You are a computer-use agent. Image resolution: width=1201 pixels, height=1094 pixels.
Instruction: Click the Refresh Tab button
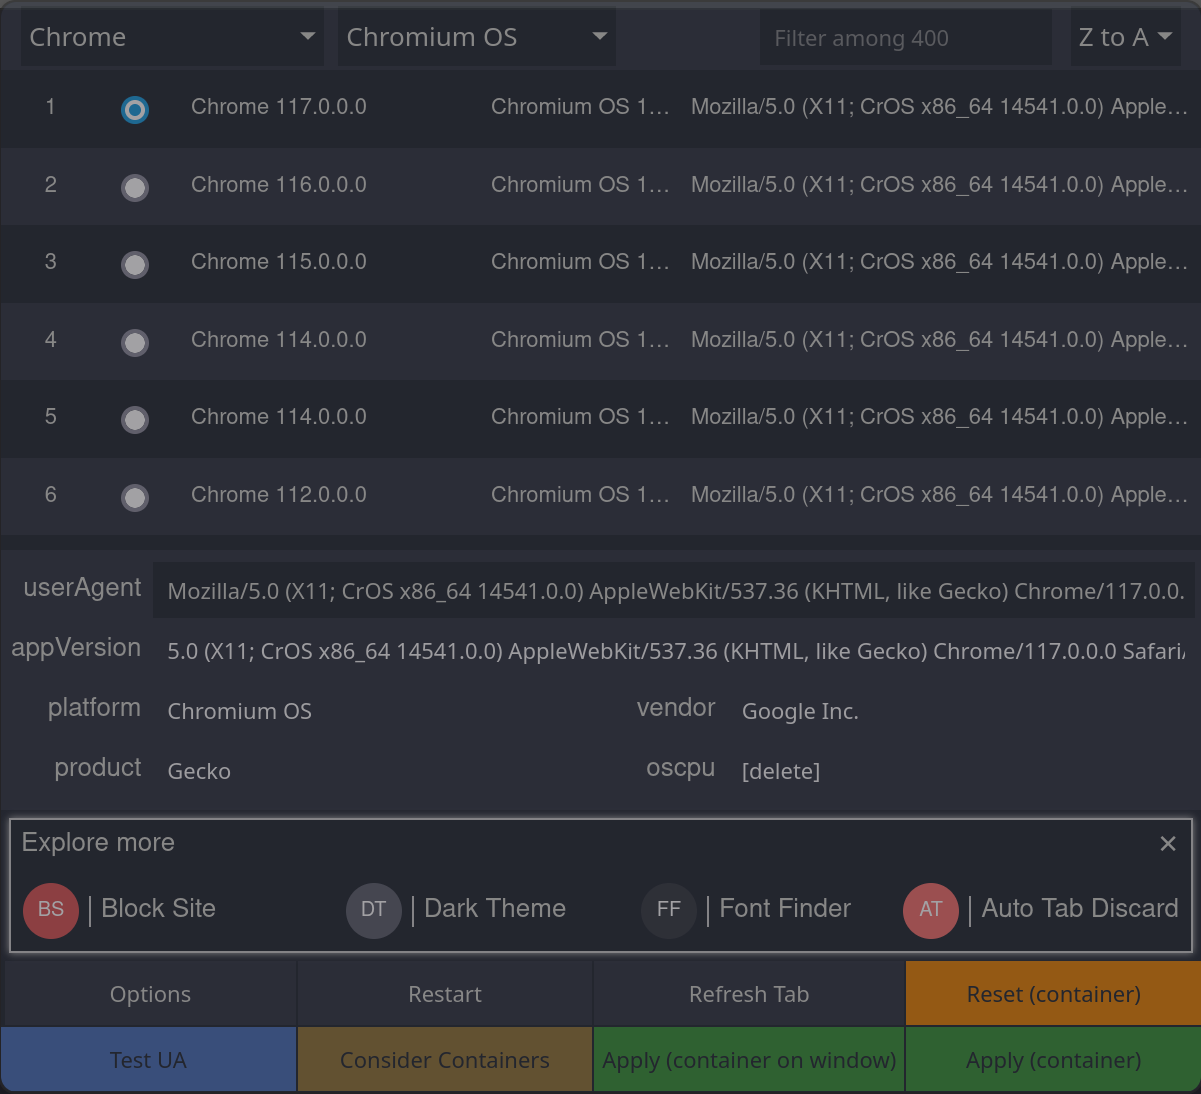click(x=749, y=994)
